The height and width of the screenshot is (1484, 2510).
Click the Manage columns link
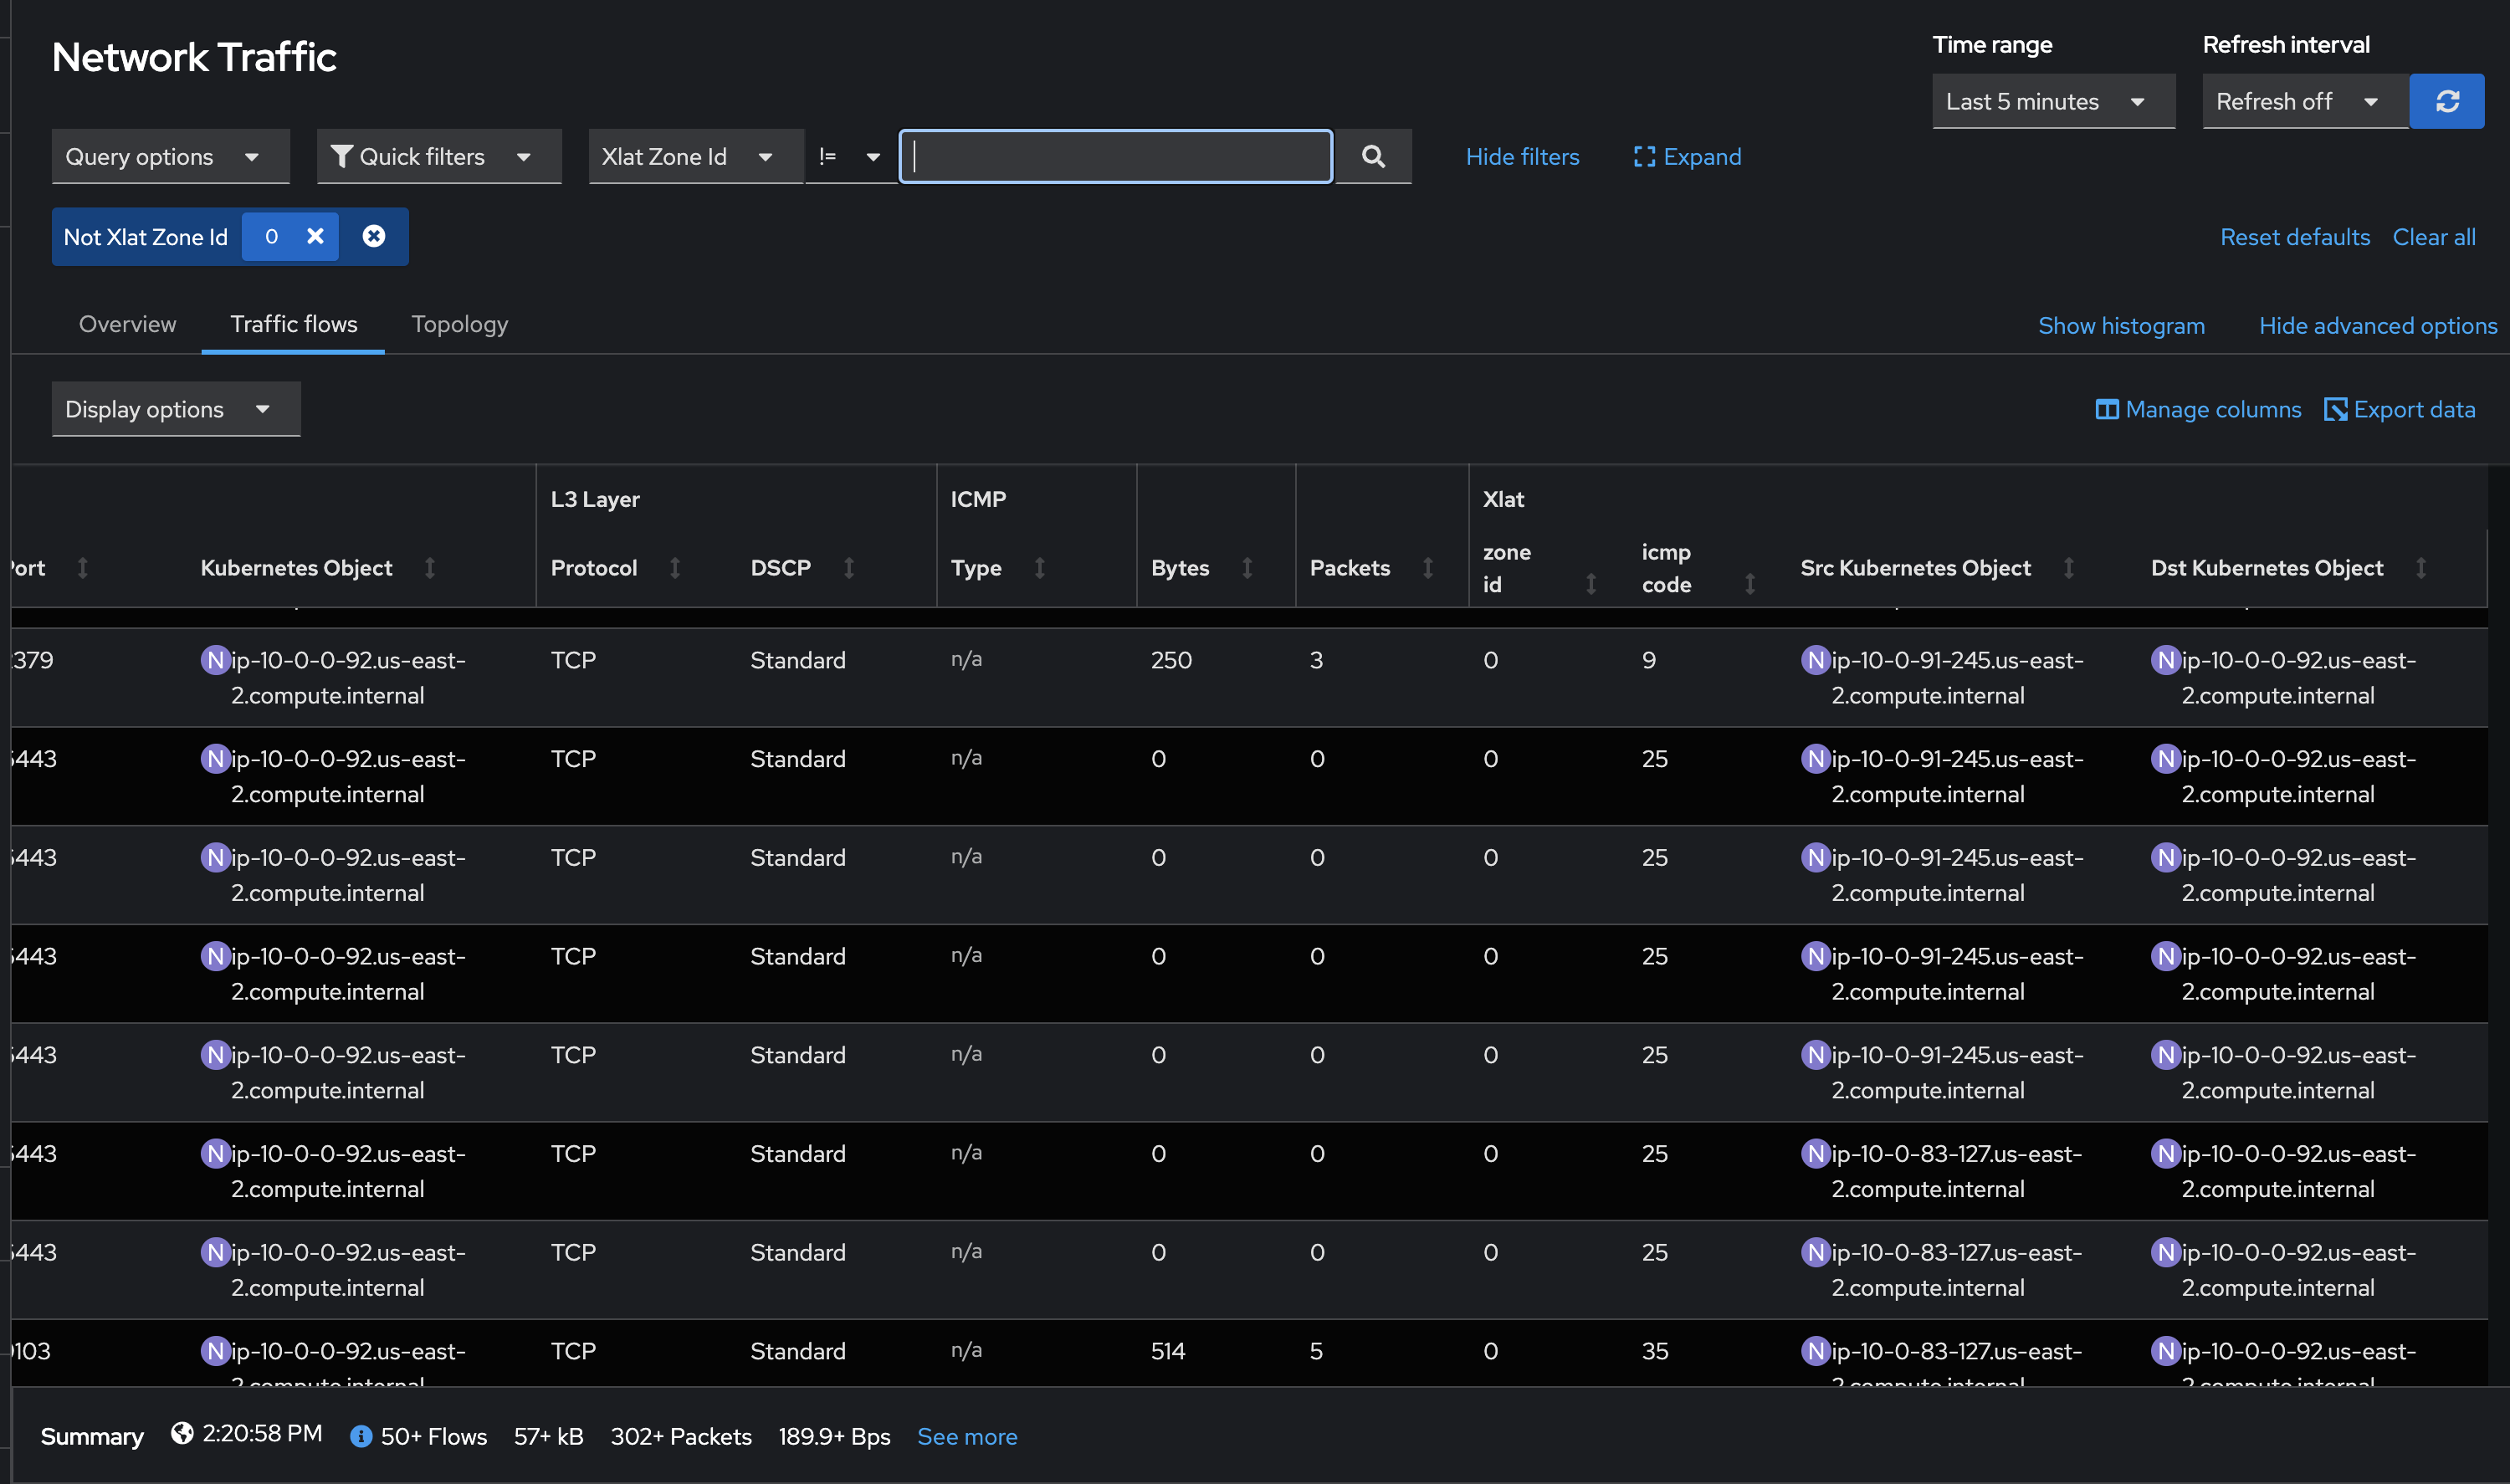[x=2198, y=409]
